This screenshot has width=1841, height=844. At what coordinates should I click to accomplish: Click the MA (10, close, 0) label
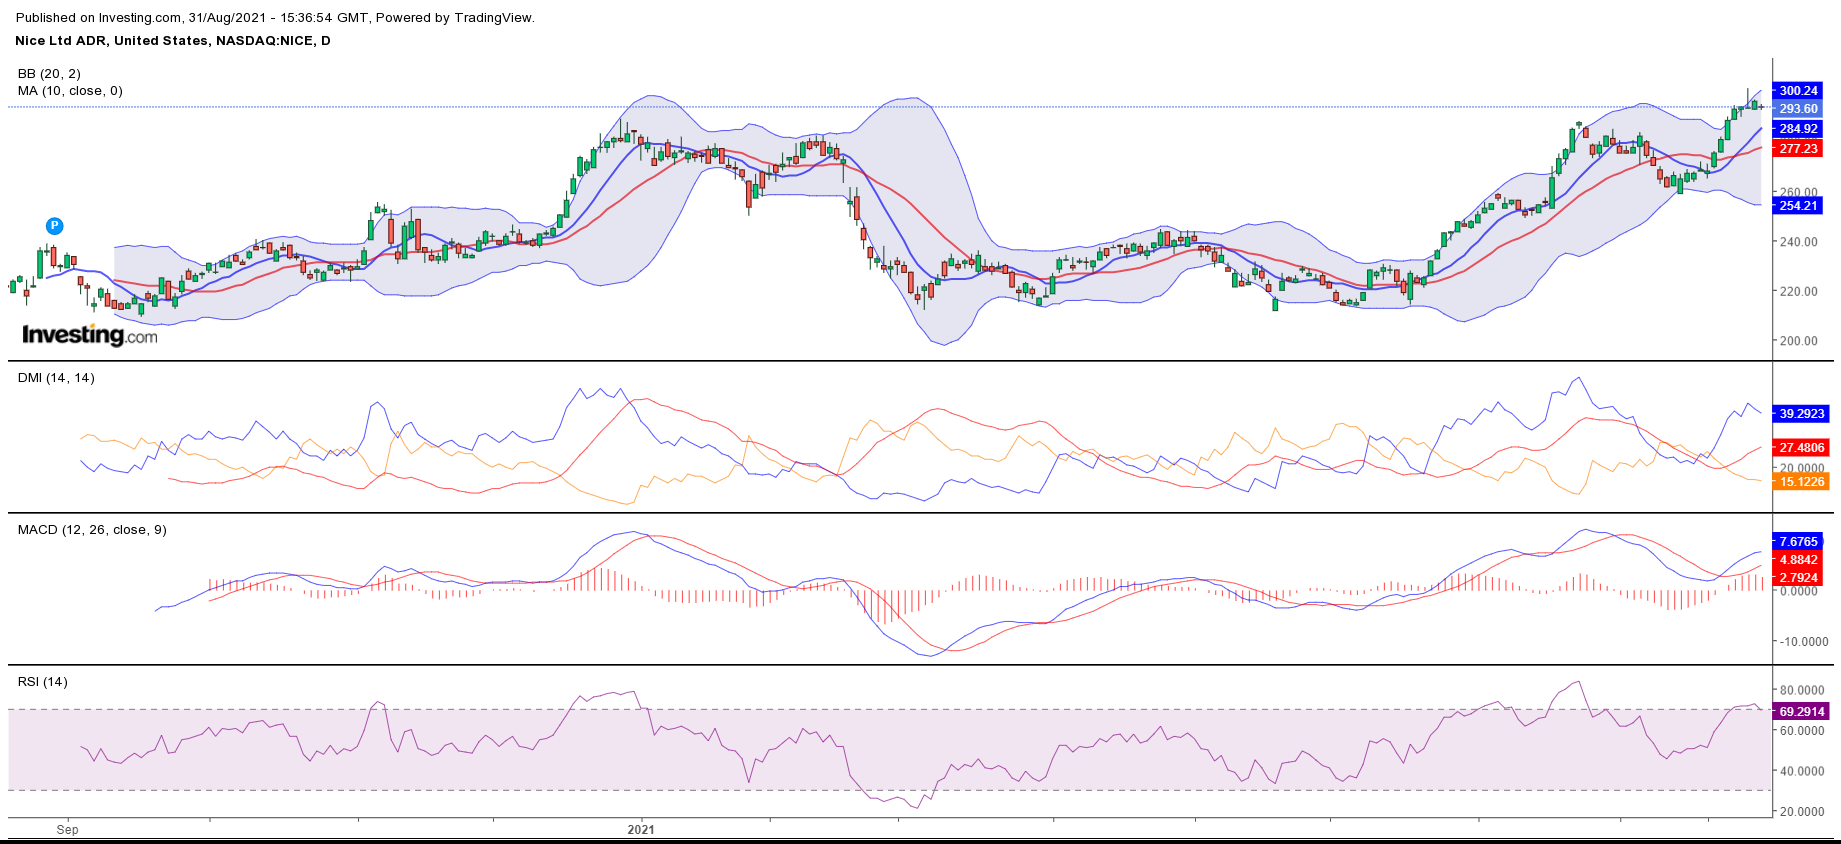70,91
